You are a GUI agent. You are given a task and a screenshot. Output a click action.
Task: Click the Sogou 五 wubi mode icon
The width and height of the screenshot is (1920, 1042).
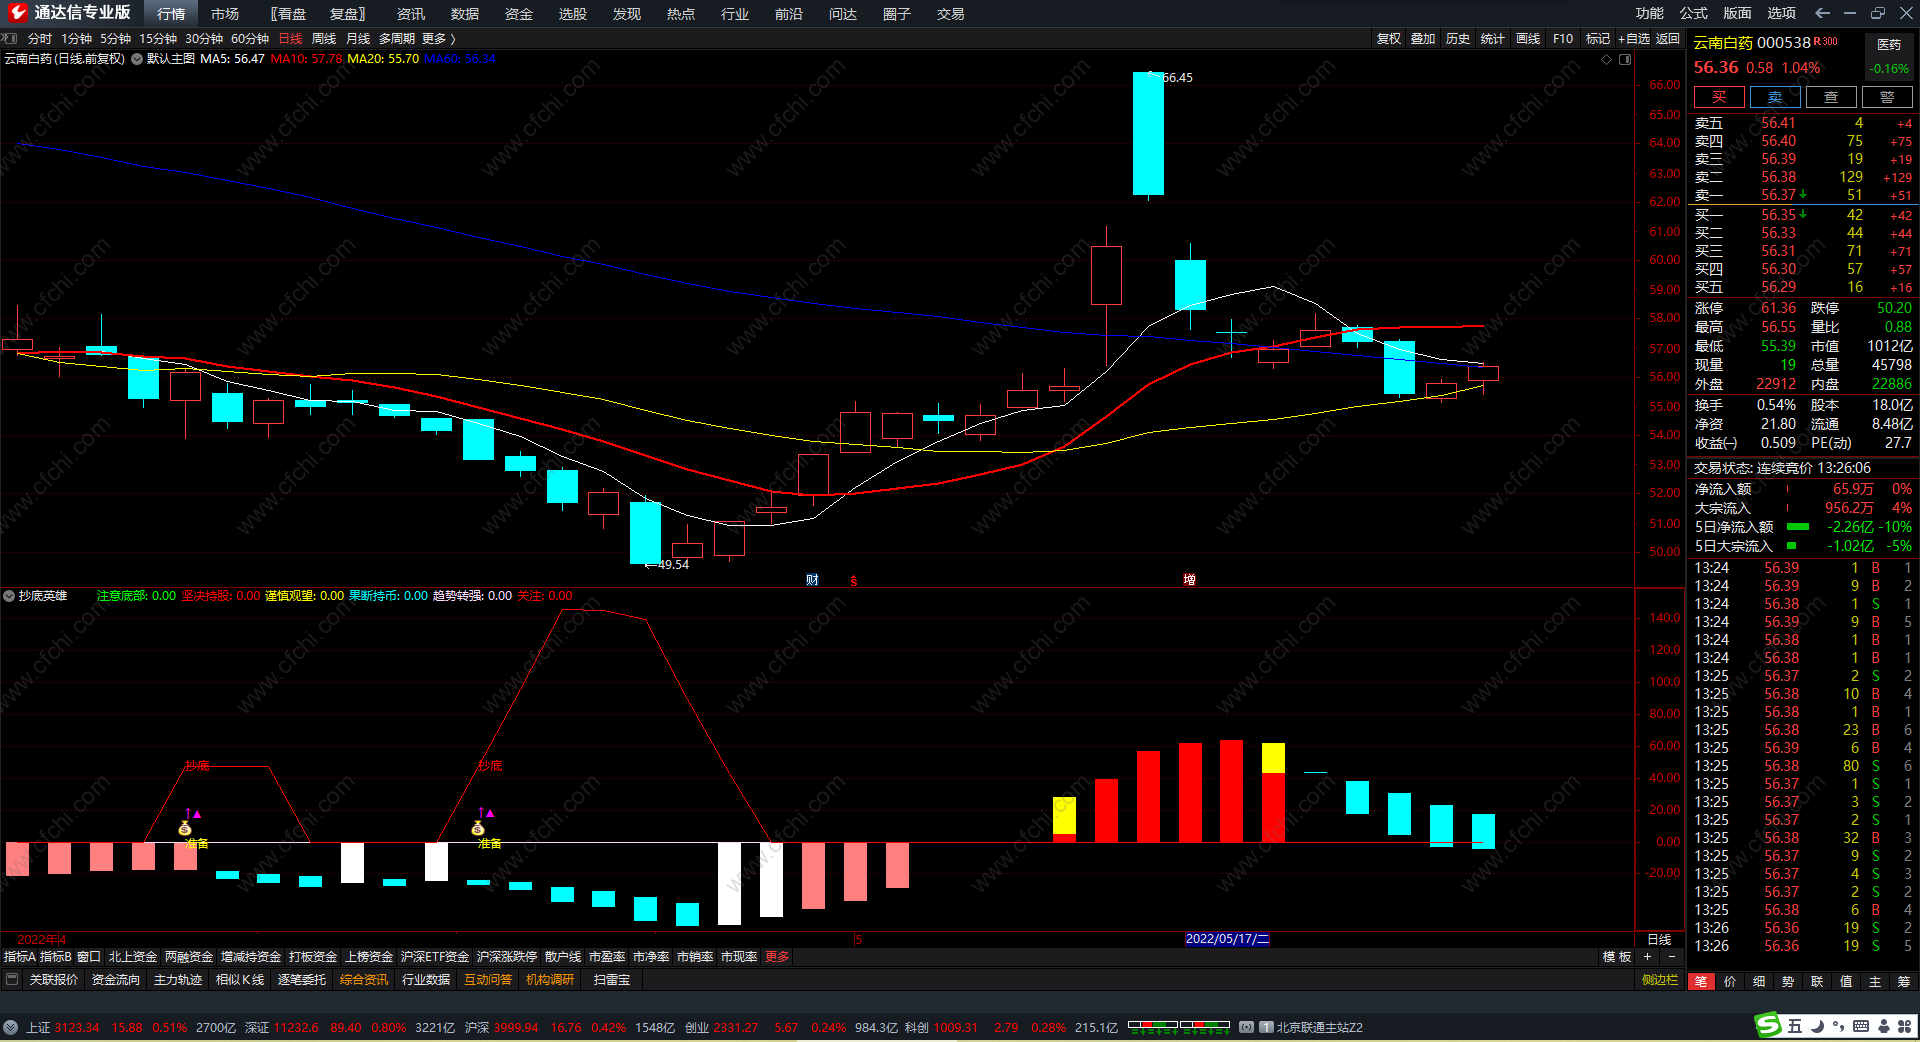(1795, 1026)
